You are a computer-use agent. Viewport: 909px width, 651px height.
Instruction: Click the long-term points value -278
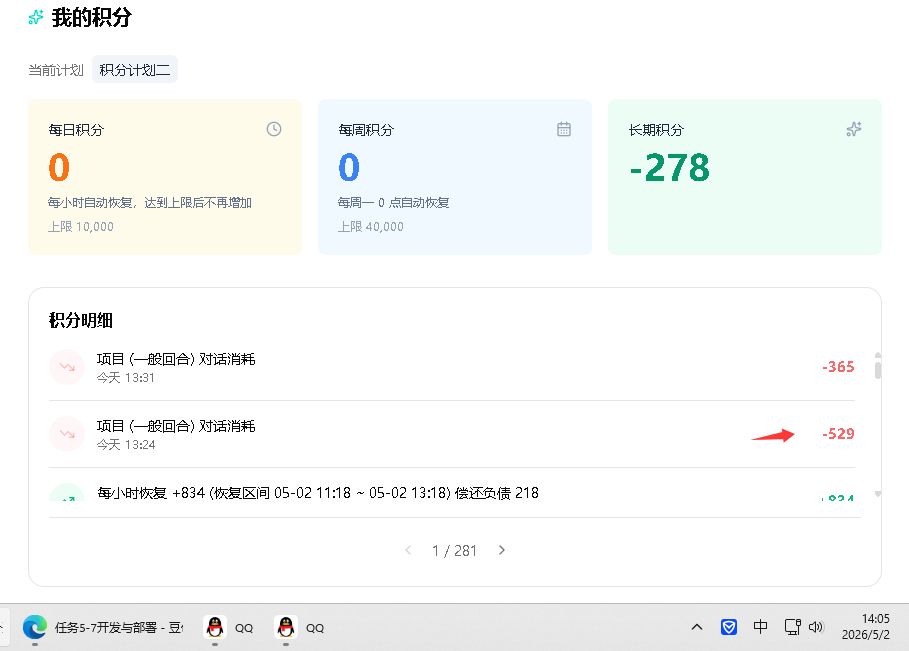tap(670, 168)
